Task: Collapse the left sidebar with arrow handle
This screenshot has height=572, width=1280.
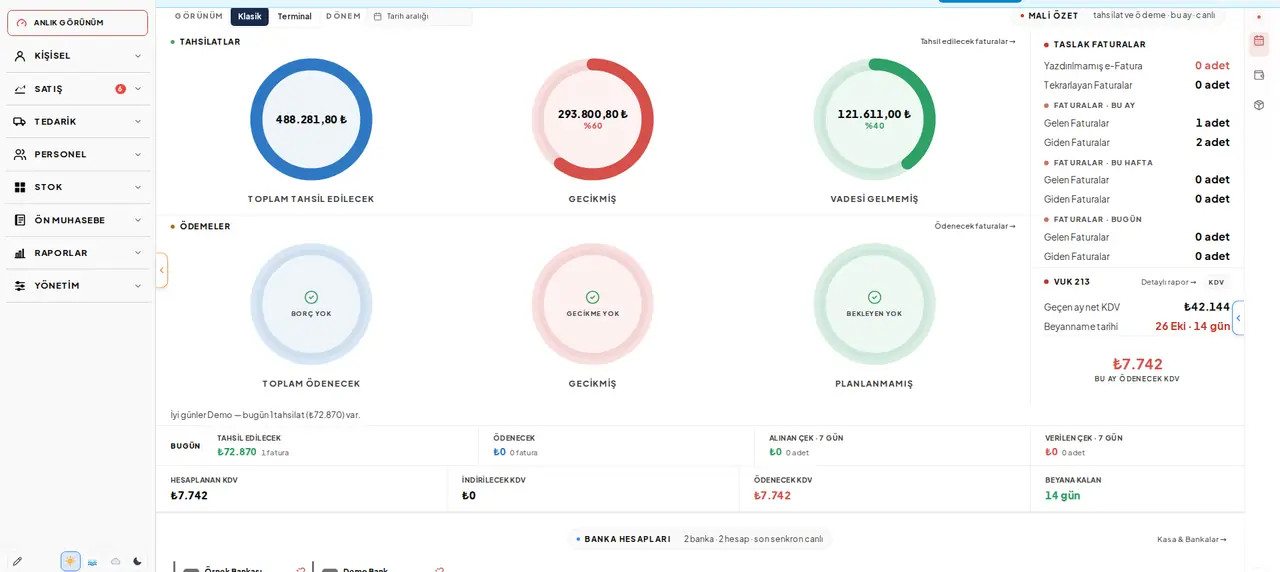Action: tap(161, 270)
